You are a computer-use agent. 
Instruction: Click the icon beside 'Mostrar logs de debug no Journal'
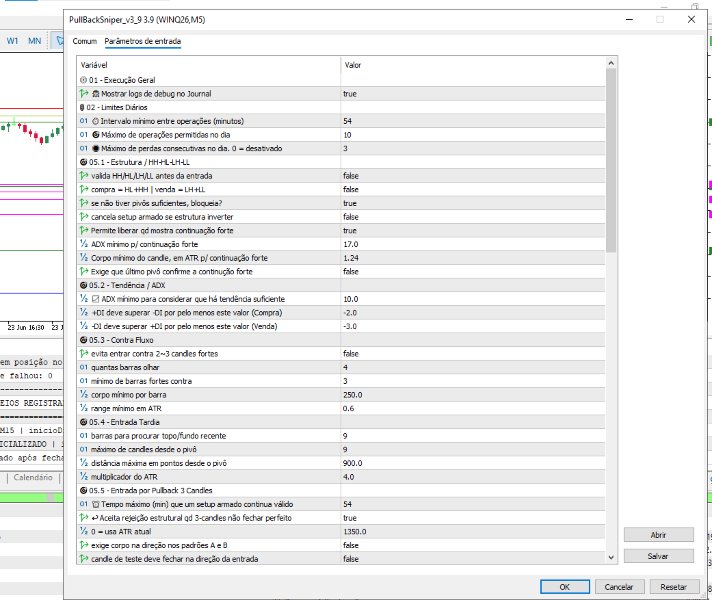click(96, 94)
